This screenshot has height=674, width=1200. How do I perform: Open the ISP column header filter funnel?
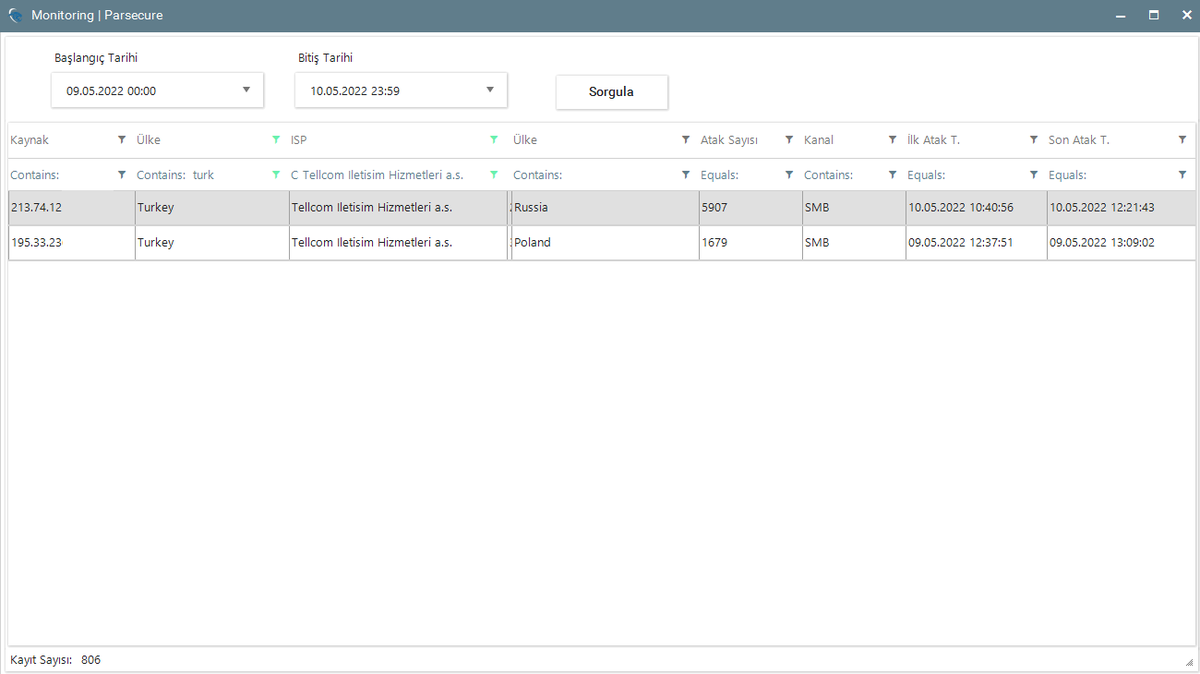[x=494, y=140]
